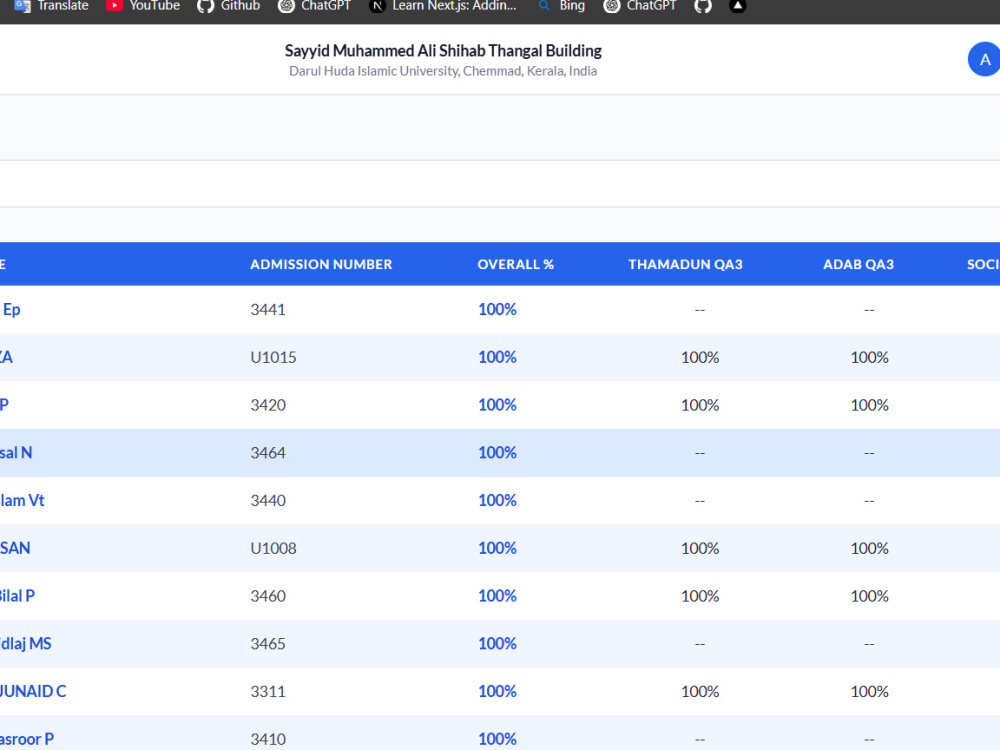Open the student link ending 'sal N'
The height and width of the screenshot is (750, 1000).
tap(16, 453)
